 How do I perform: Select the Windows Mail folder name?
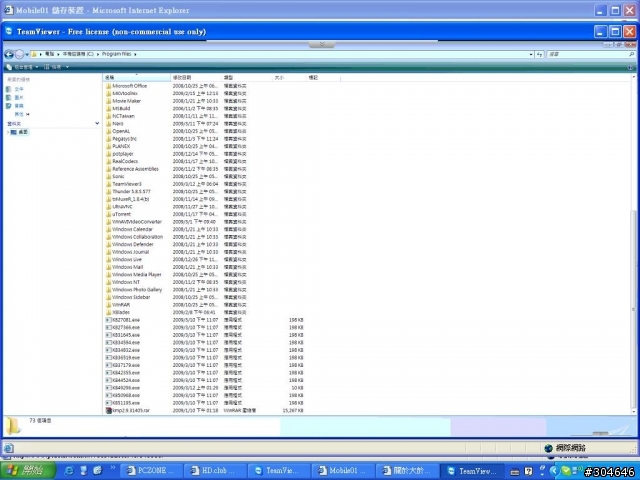tap(128, 267)
